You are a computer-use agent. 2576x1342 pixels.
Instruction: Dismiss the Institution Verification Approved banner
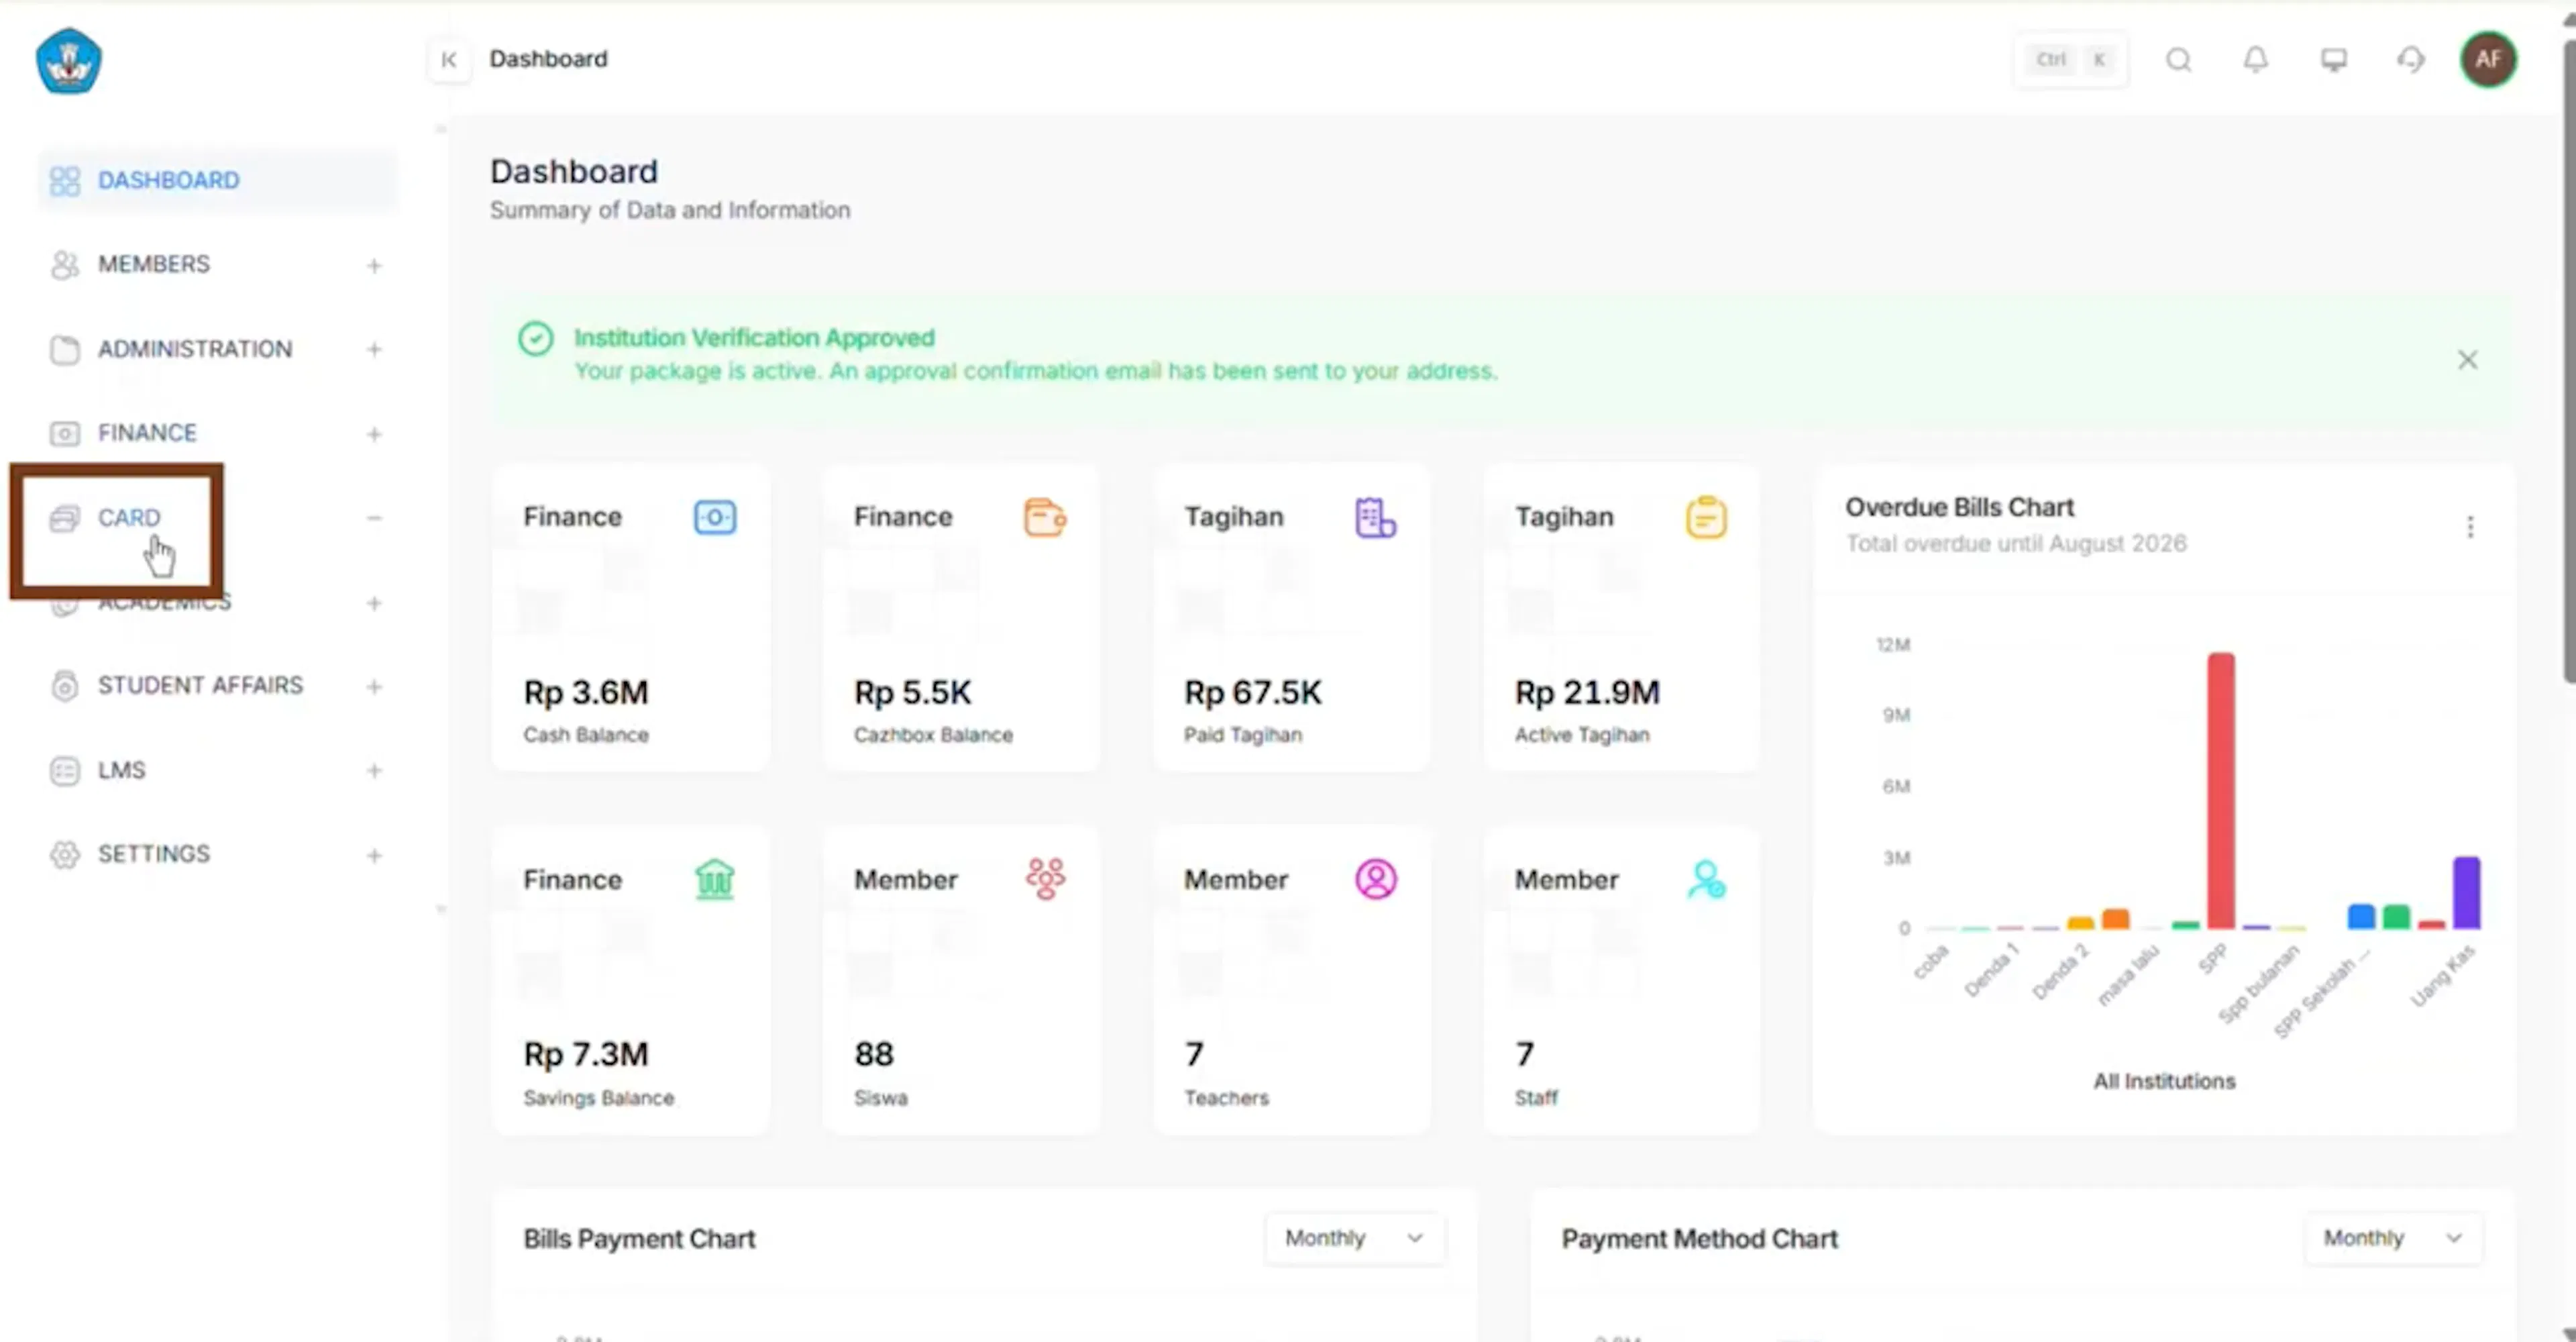pos(2467,360)
